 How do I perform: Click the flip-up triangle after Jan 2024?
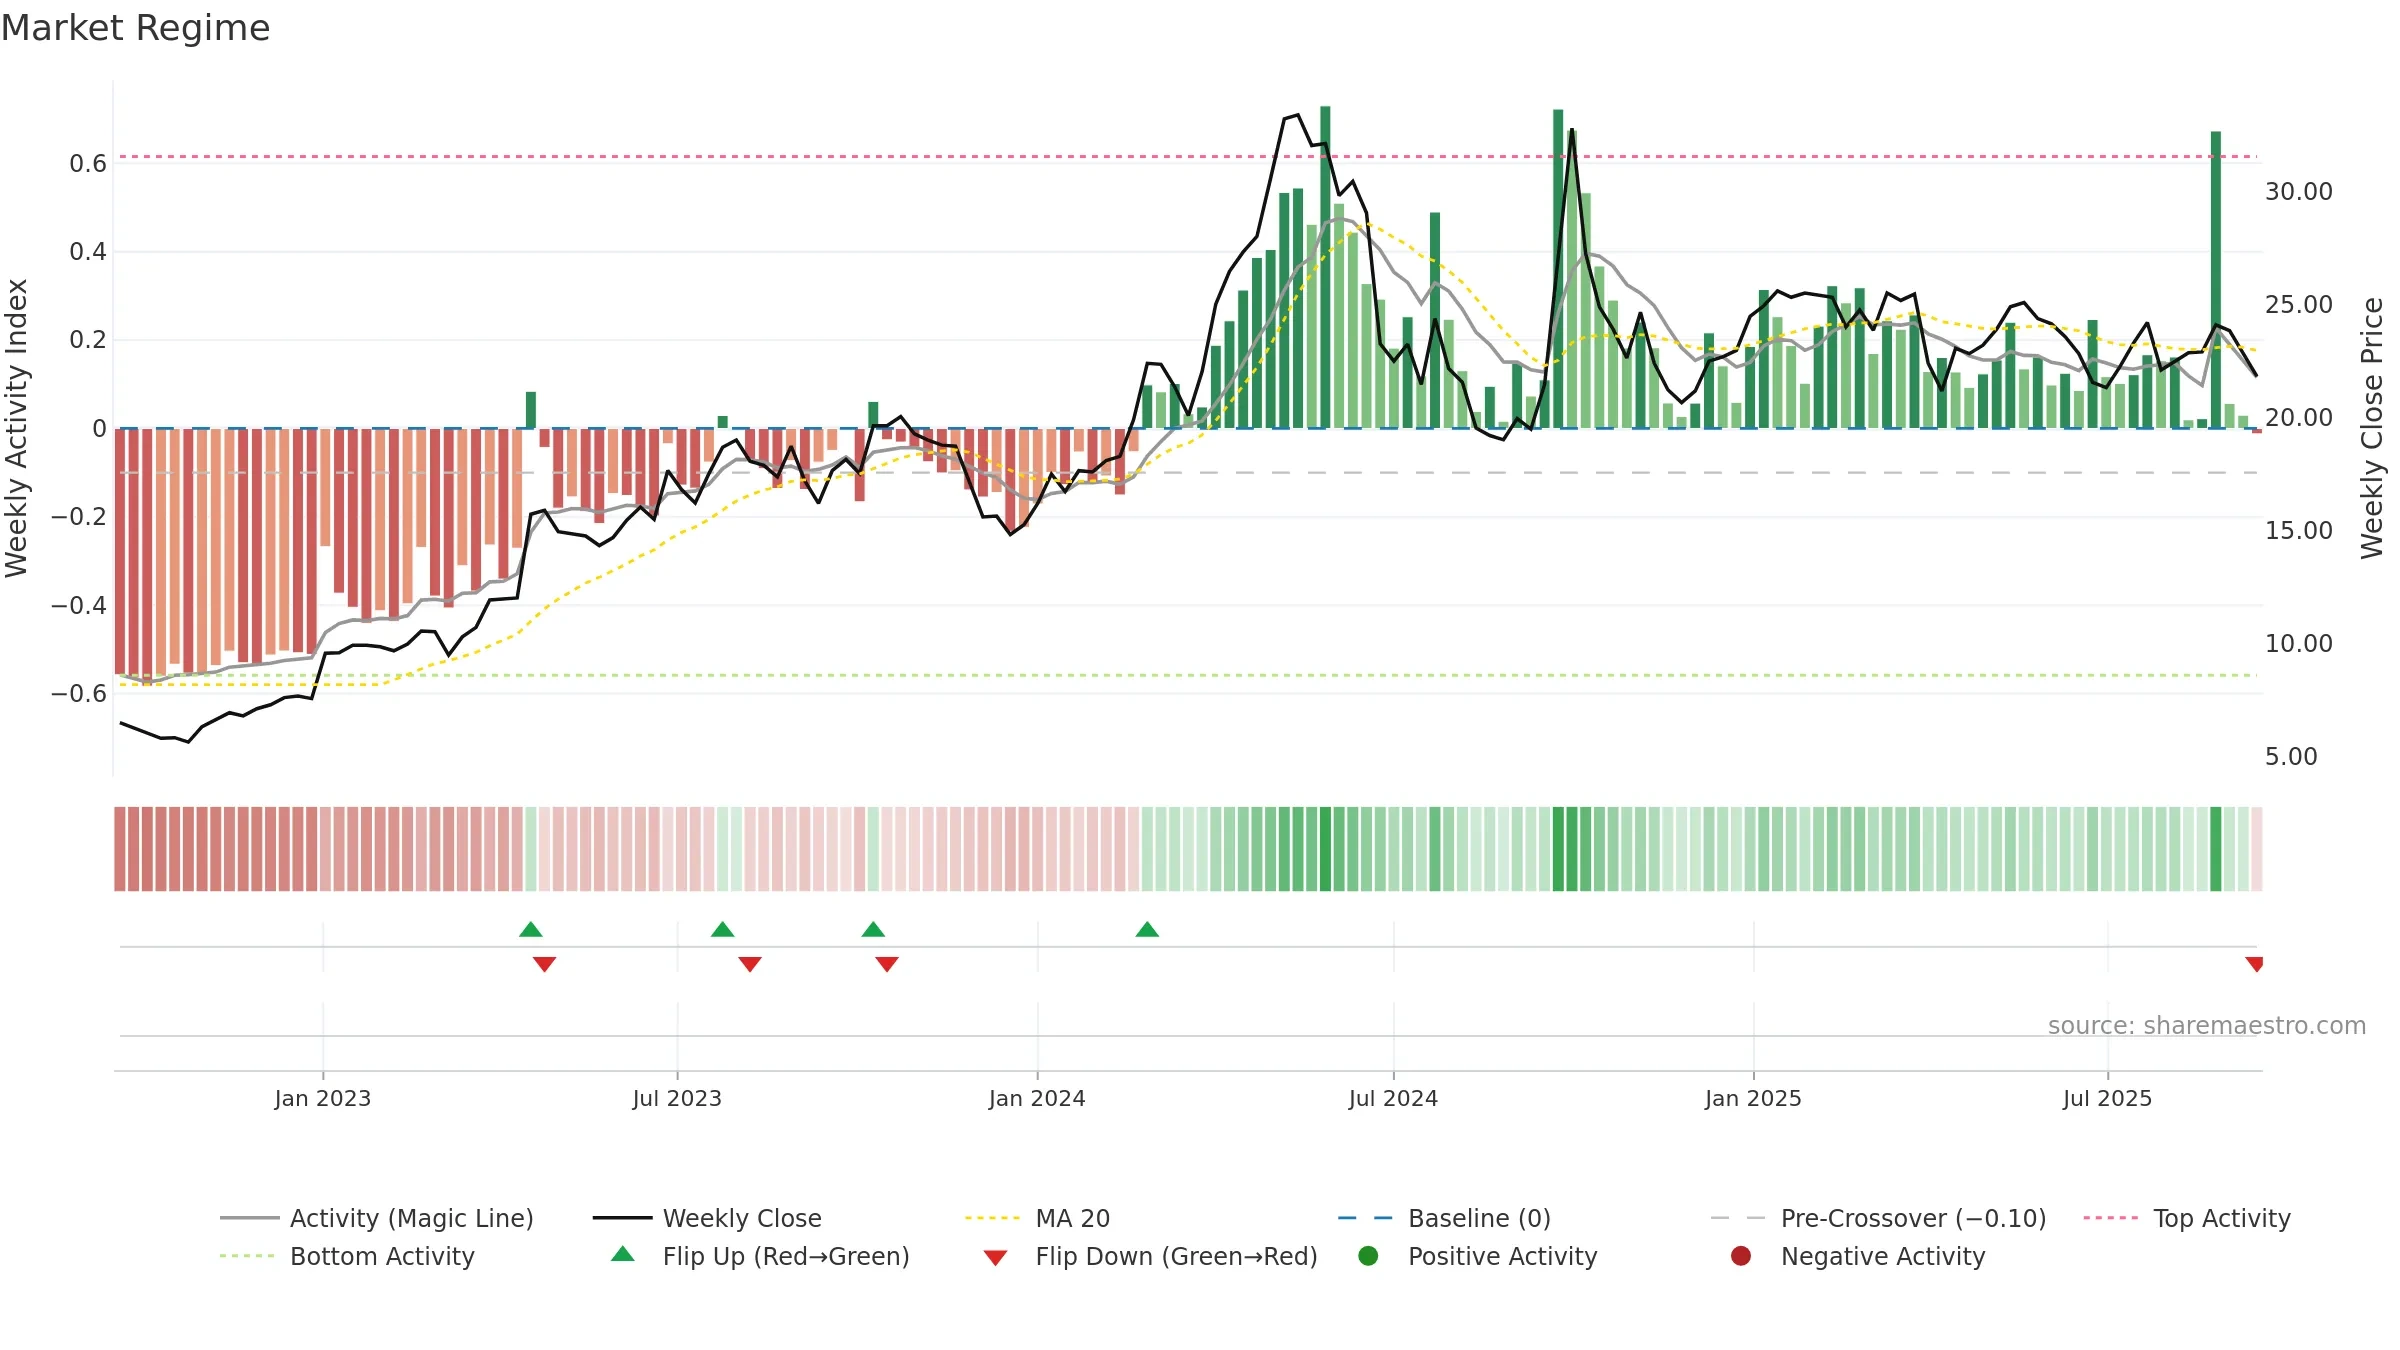click(1147, 930)
